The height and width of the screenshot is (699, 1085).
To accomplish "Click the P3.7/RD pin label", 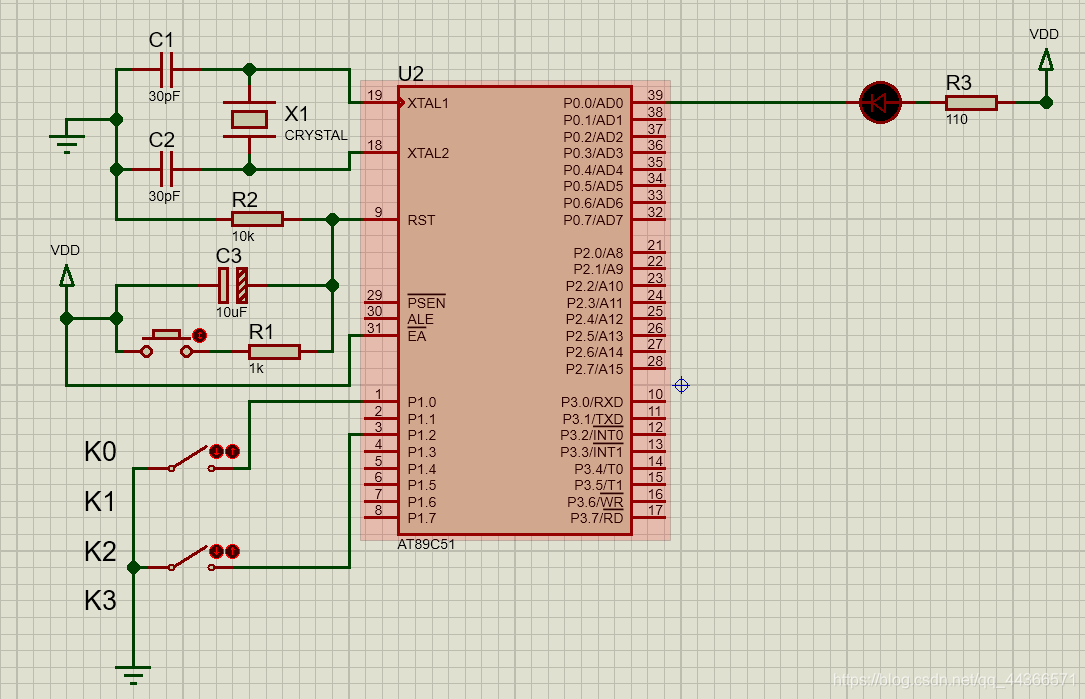I will click(x=596, y=518).
